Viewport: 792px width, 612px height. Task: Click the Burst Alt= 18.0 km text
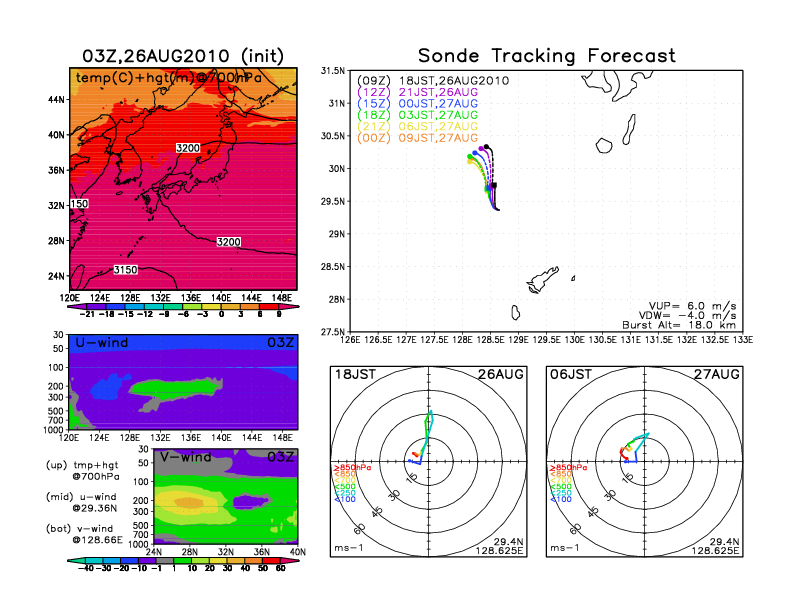point(679,325)
